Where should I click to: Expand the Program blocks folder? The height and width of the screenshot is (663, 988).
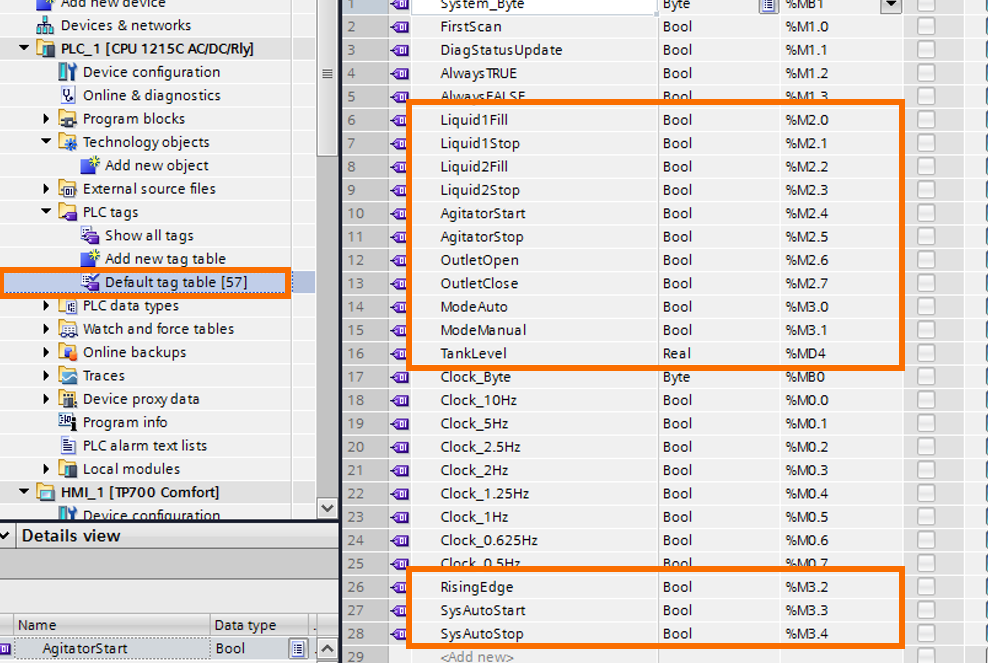(46, 118)
